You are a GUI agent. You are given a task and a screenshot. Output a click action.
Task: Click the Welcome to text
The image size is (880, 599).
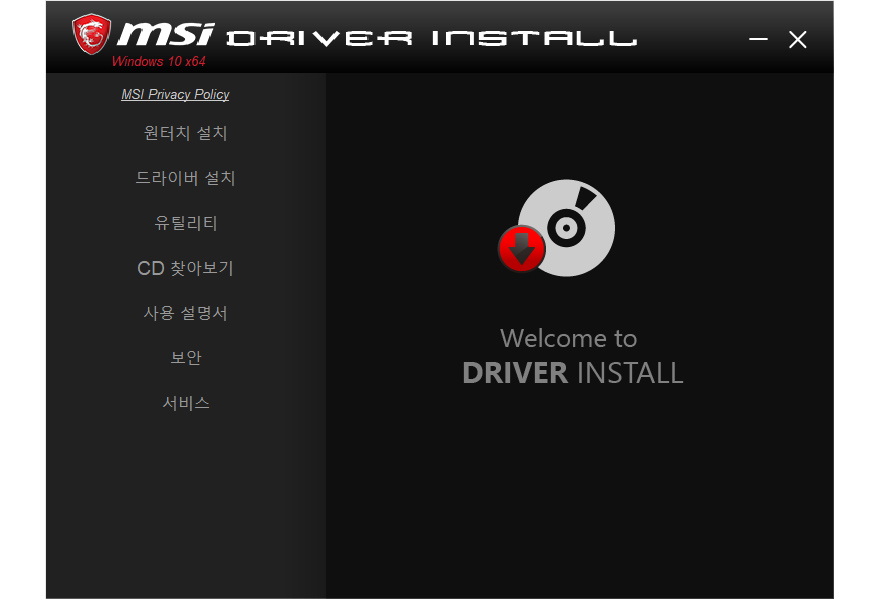point(569,338)
